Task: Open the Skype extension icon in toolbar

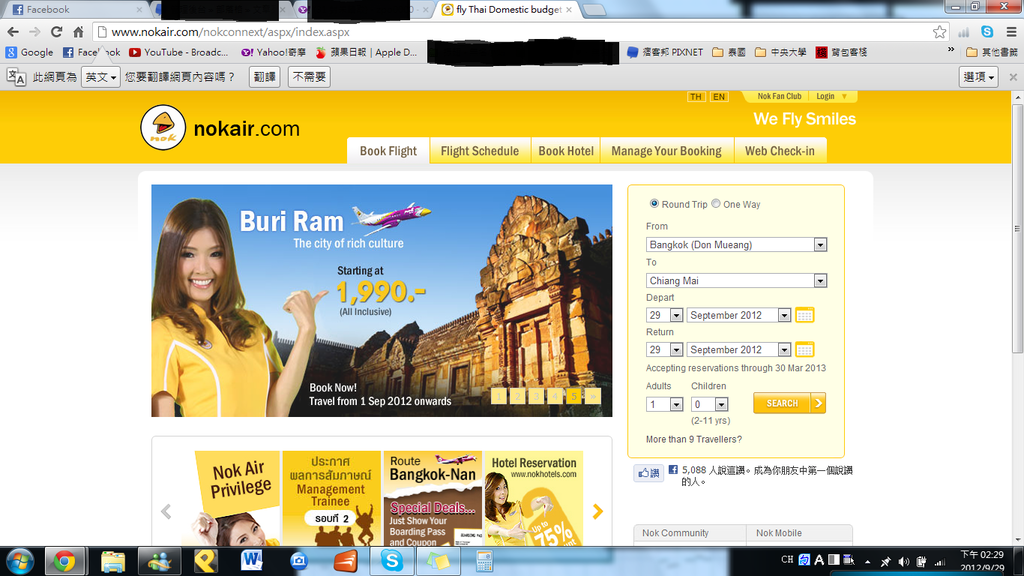Action: click(987, 32)
